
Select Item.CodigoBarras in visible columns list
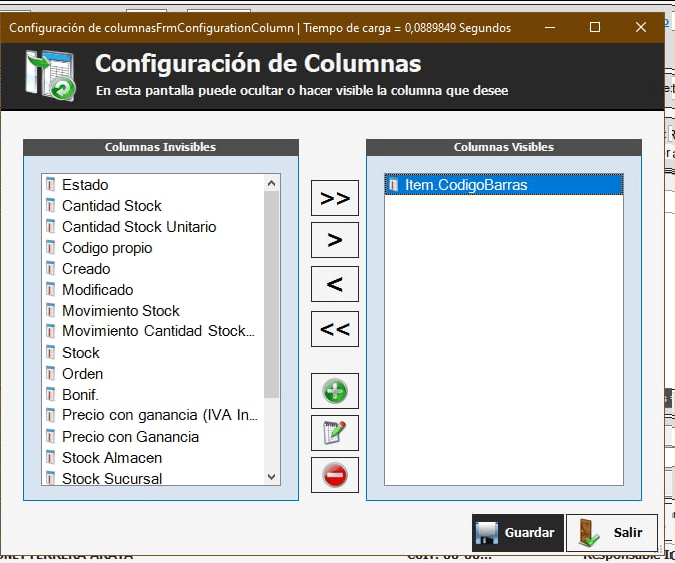click(466, 185)
